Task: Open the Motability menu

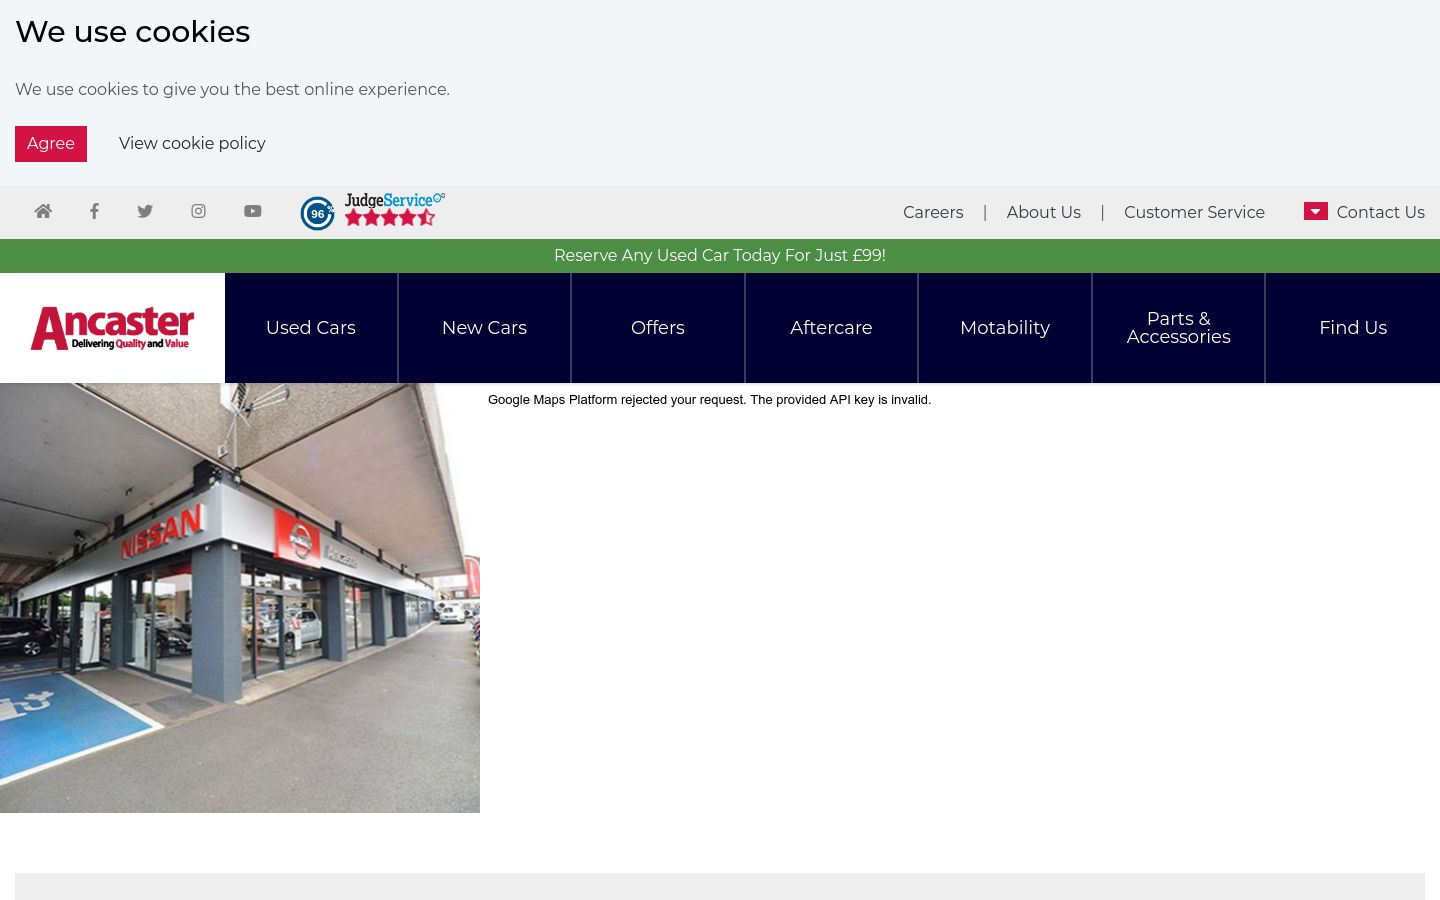Action: (x=1005, y=328)
